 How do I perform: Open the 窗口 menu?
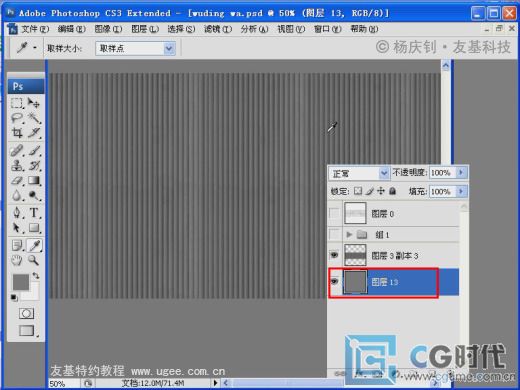328,29
